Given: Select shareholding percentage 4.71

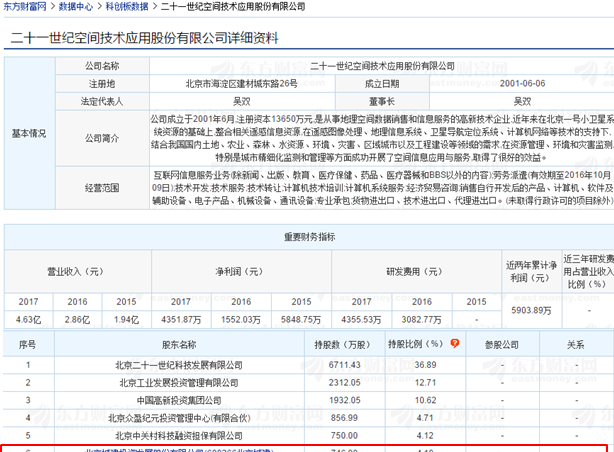Looking at the screenshot, I should [x=425, y=418].
